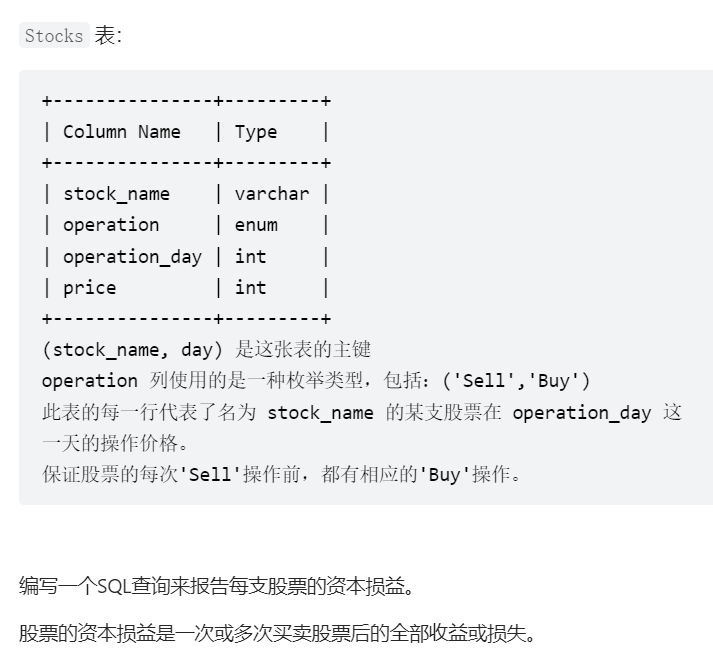Image resolution: width=713 pixels, height=655 pixels.
Task: Click "operation_day" inside the description sentence
Action: pos(581,412)
